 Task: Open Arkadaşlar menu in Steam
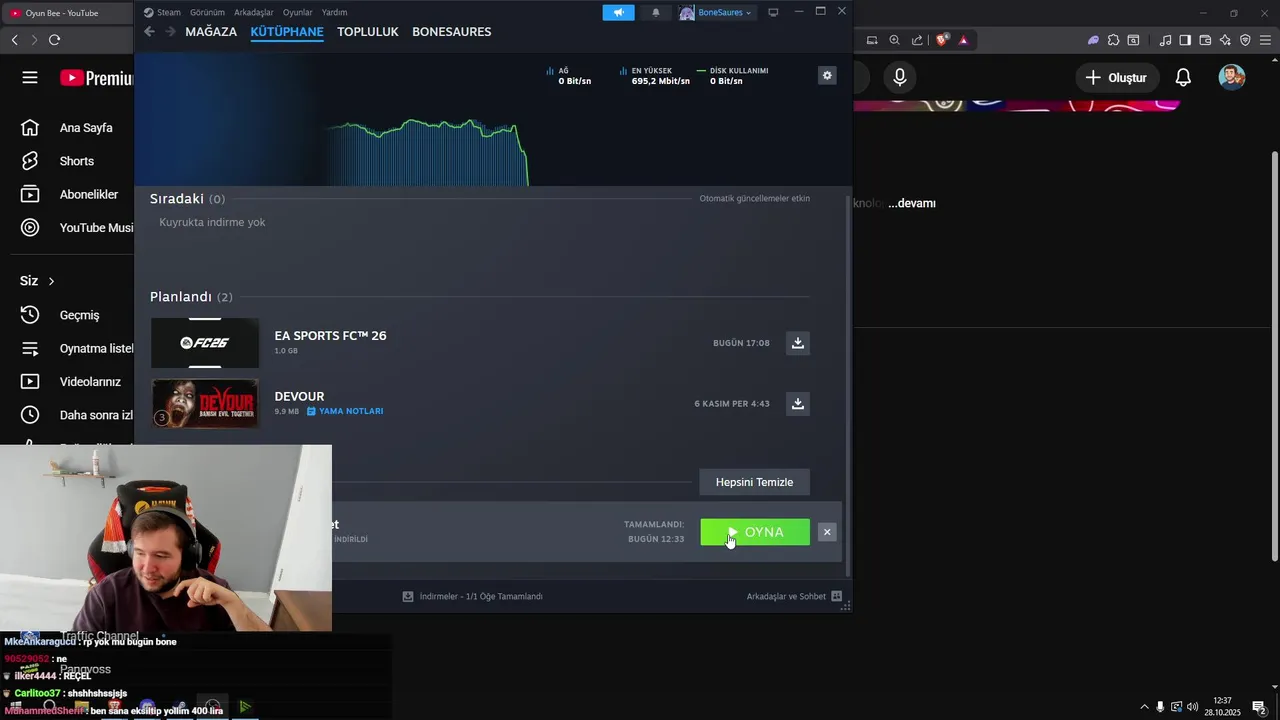[254, 12]
